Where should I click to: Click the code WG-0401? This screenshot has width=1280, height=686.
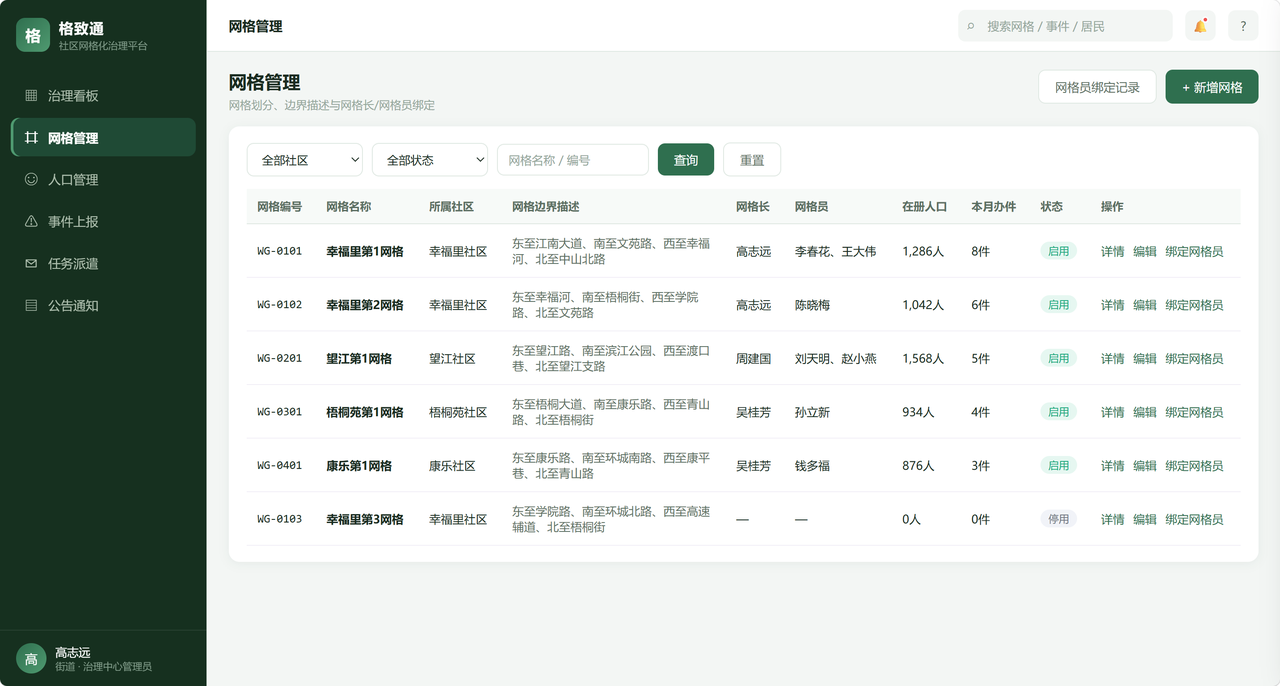coord(279,466)
